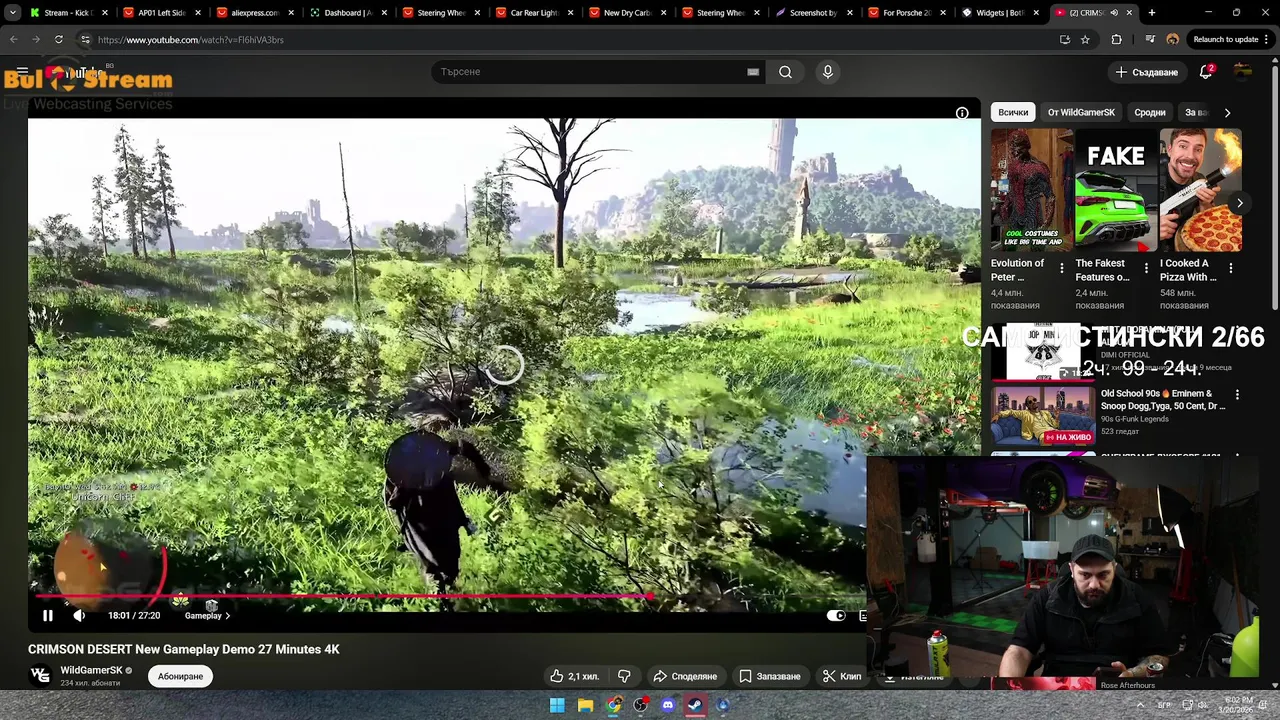Image resolution: width=1280 pixels, height=720 pixels.
Task: Toggle the autoplay switch in the player
Action: (836, 616)
